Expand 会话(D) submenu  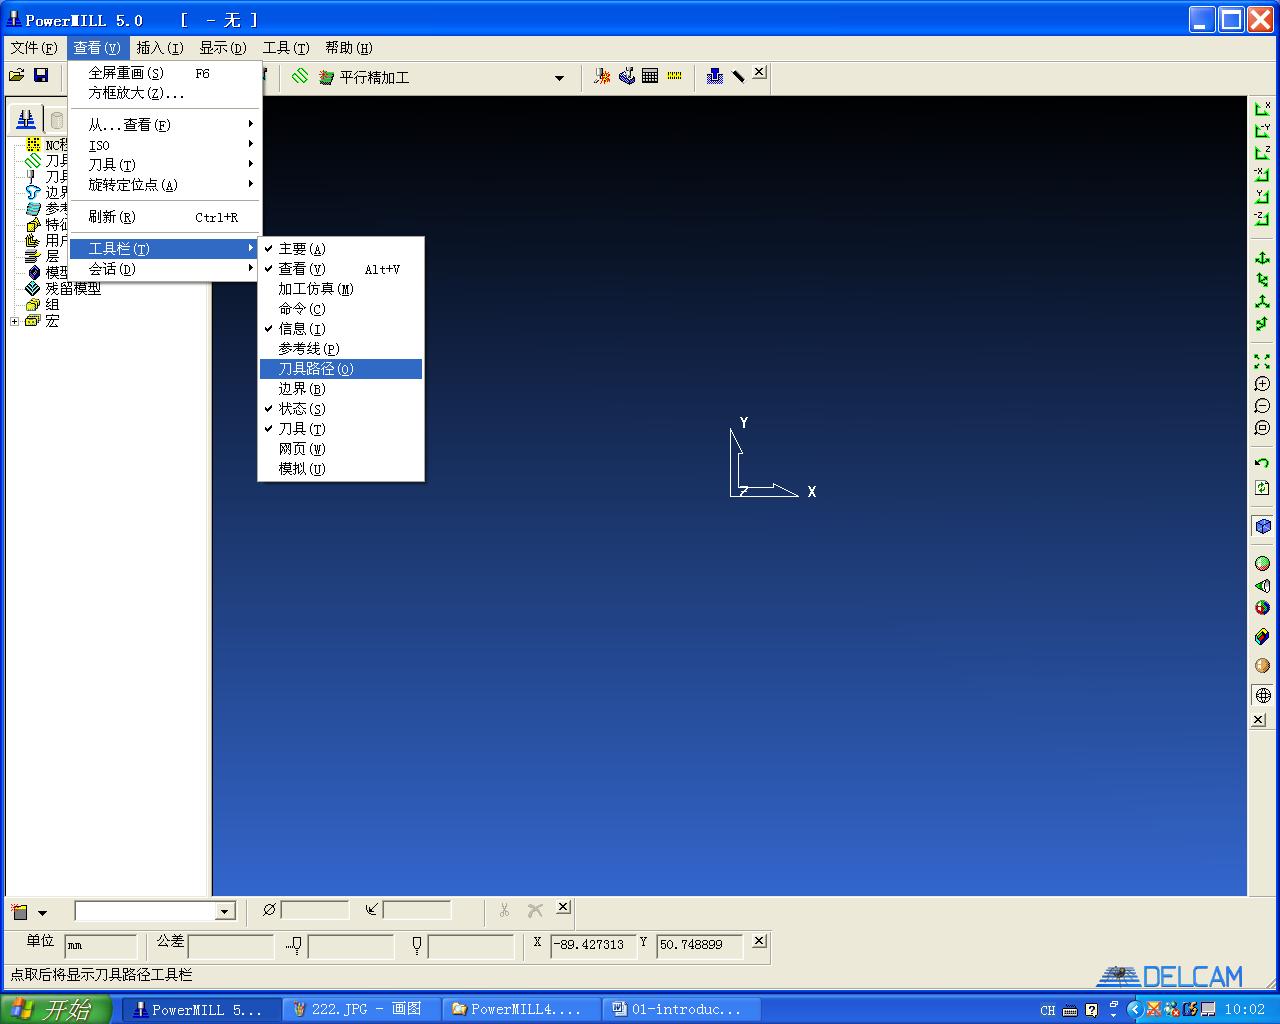click(x=165, y=269)
